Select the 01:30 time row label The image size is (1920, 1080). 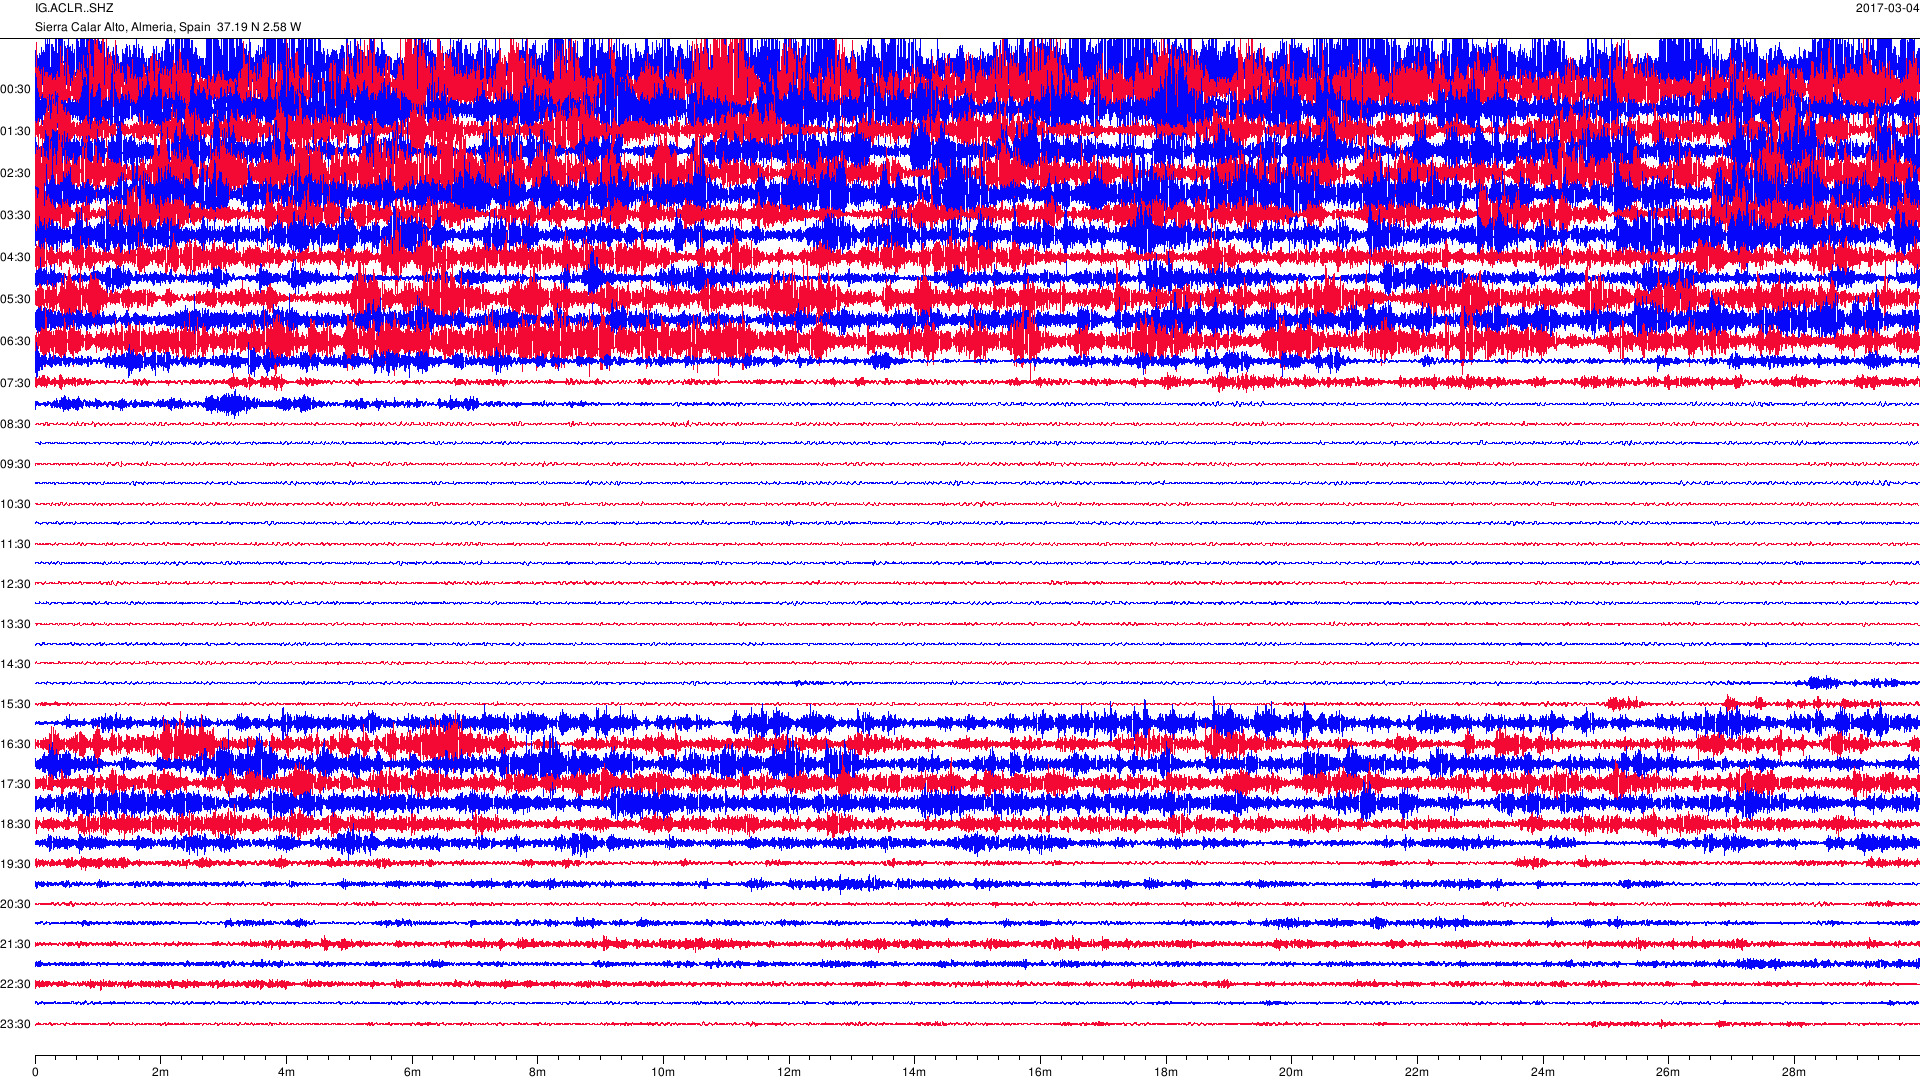(x=16, y=131)
